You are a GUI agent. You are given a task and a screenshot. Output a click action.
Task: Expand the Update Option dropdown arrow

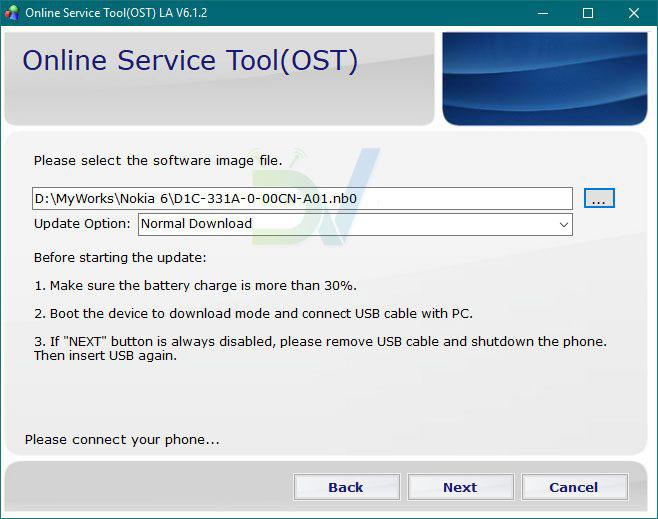click(563, 224)
